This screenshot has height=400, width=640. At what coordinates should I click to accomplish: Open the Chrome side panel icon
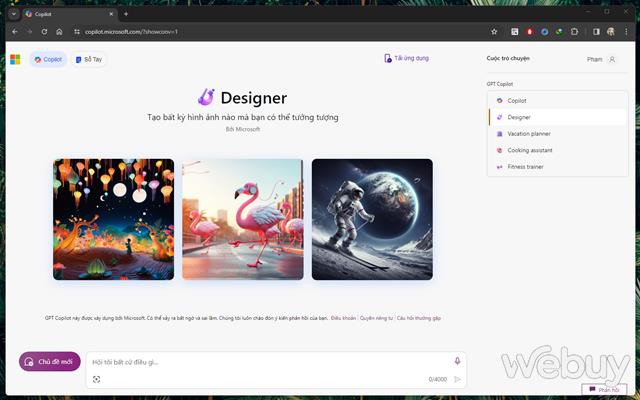[x=596, y=31]
